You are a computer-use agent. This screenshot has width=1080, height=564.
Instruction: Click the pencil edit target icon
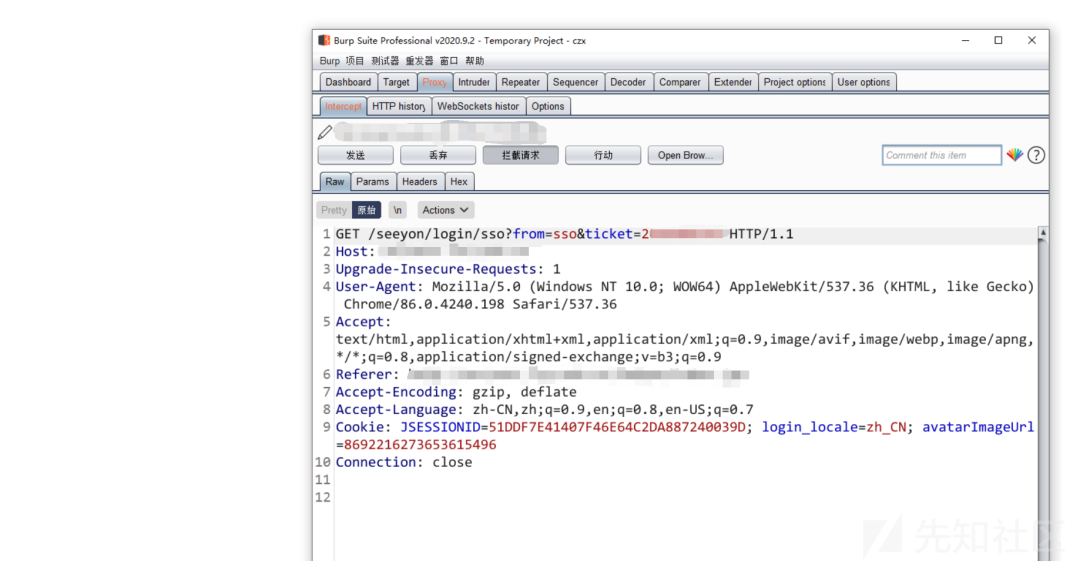(x=325, y=132)
